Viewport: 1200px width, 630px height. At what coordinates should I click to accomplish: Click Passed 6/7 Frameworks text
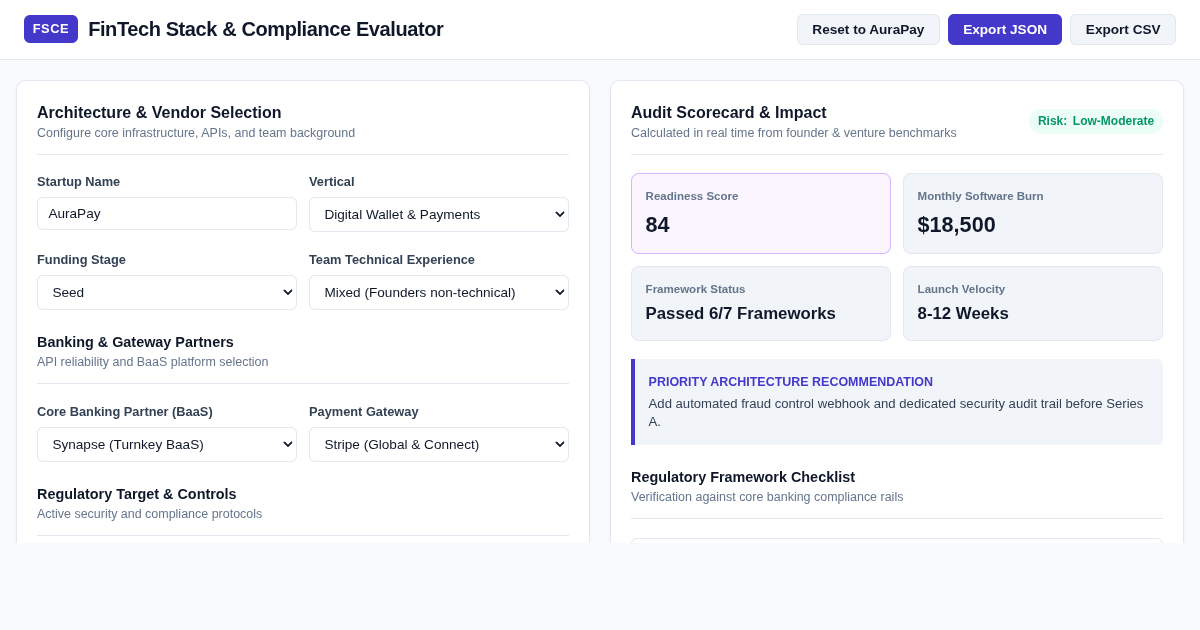tap(741, 314)
